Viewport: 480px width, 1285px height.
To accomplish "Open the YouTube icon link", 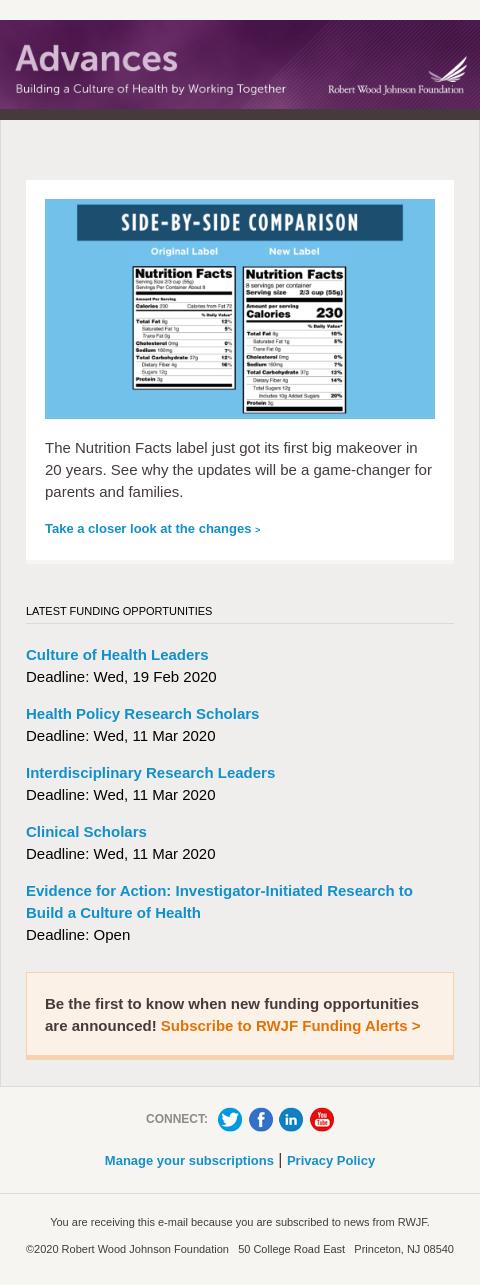I will coord(322,1119).
